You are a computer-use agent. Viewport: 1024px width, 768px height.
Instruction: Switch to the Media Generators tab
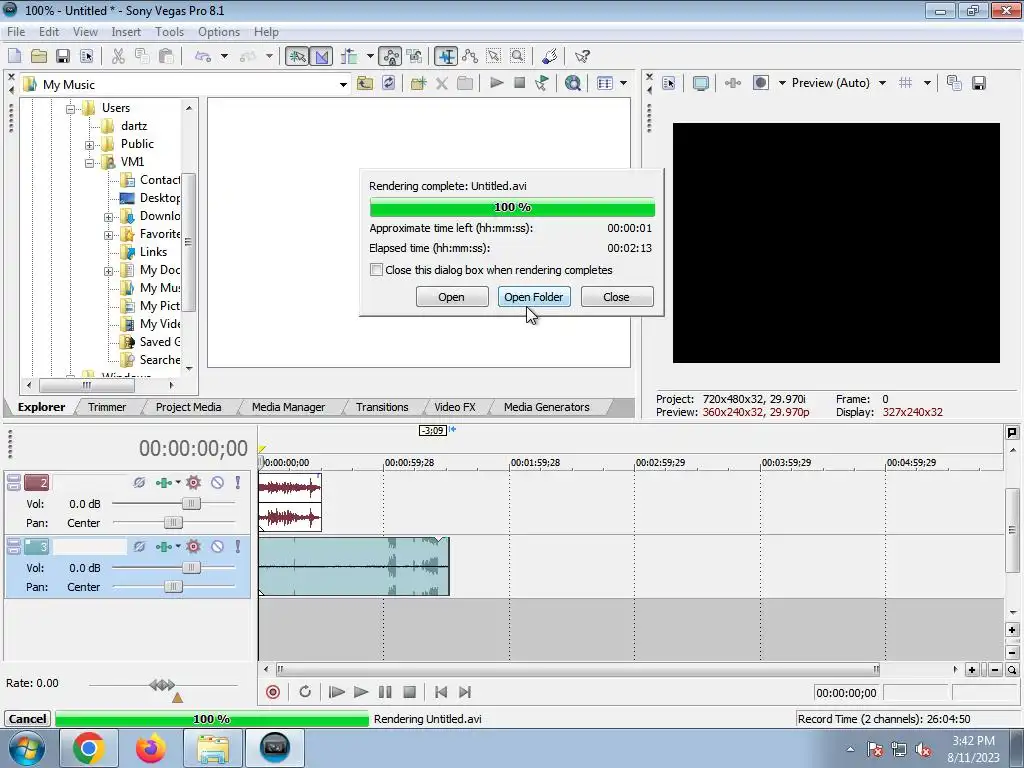547,407
